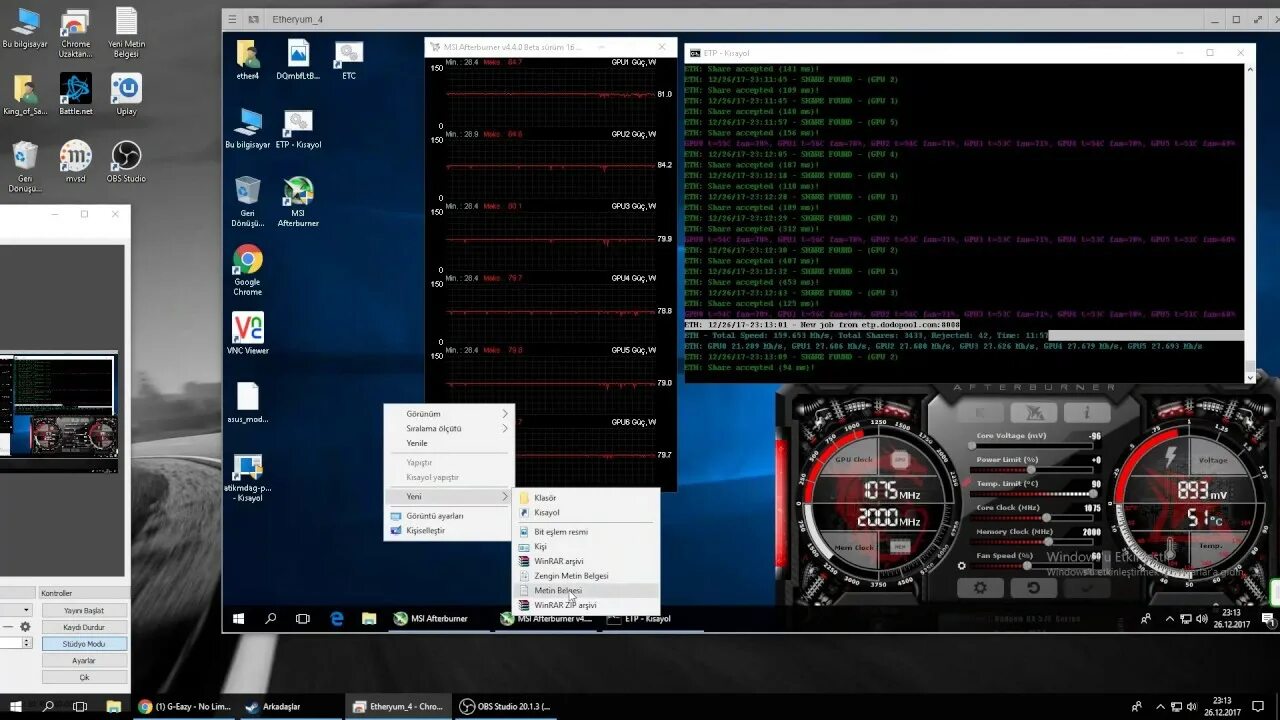1280x720 pixels.
Task: Open Afterburner info i button
Action: [1087, 412]
